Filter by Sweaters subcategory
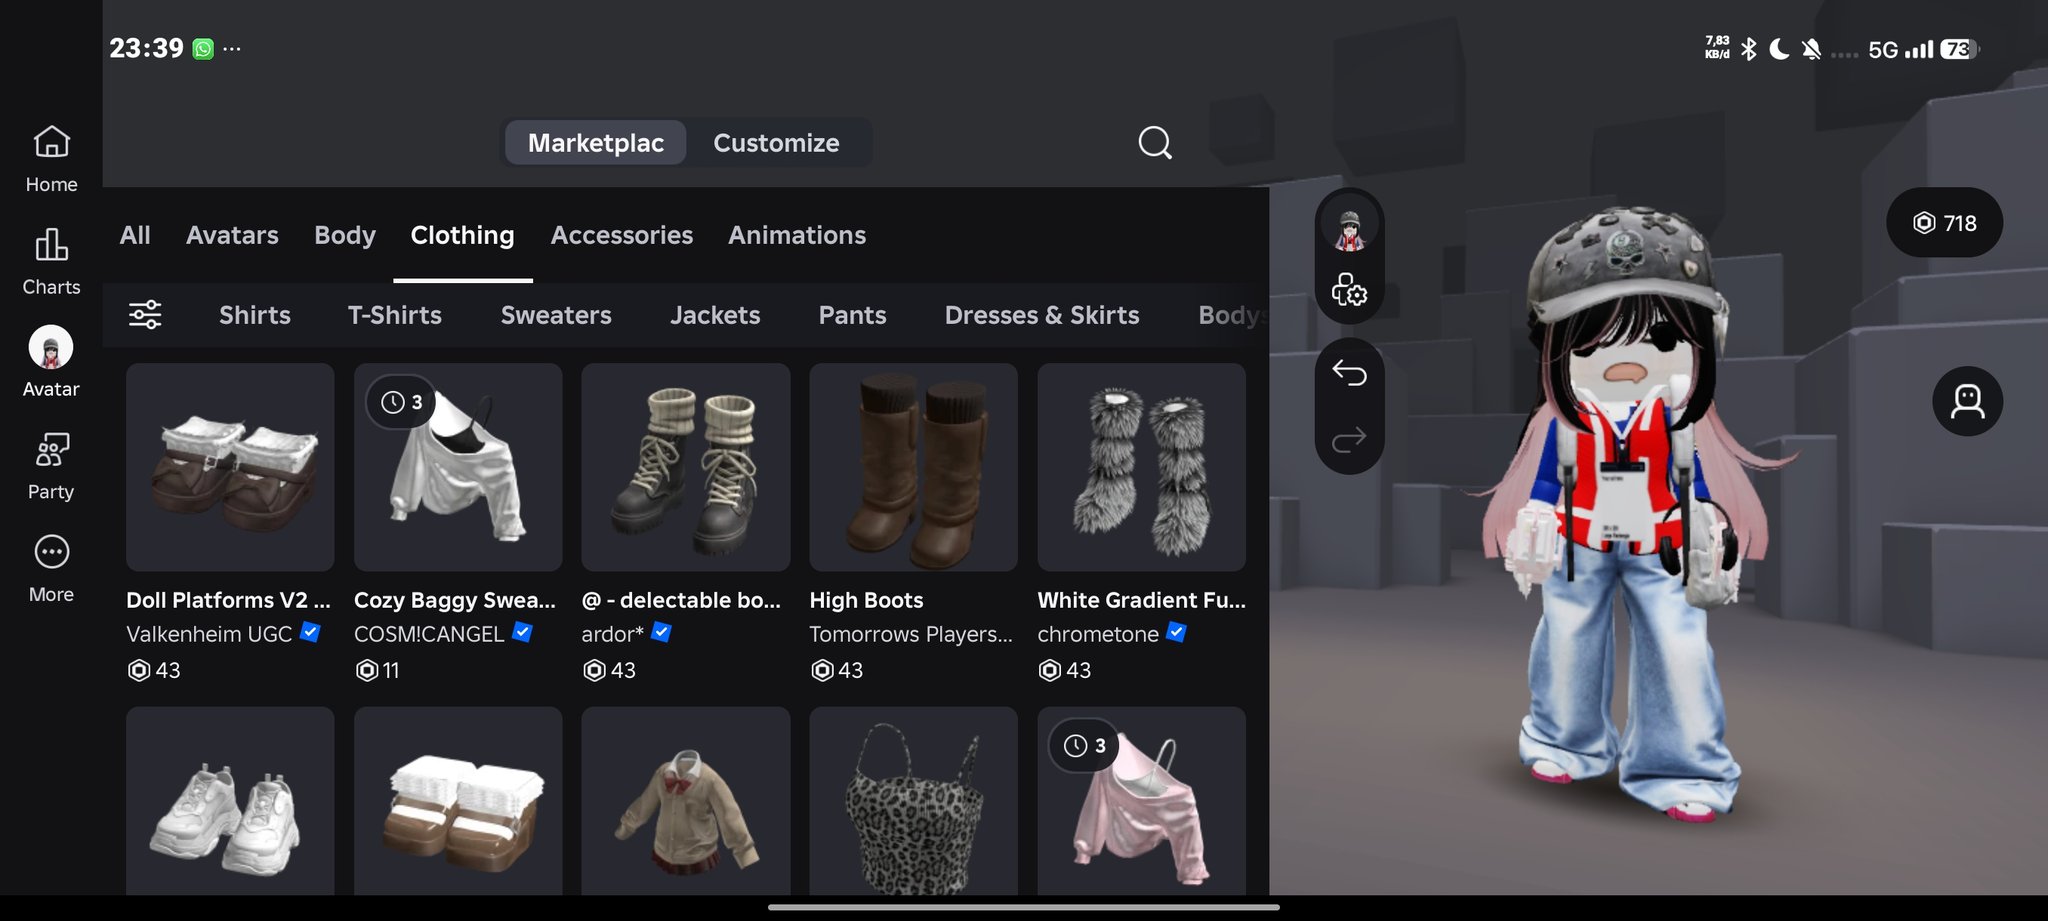The height and width of the screenshot is (921, 2048). coord(556,315)
